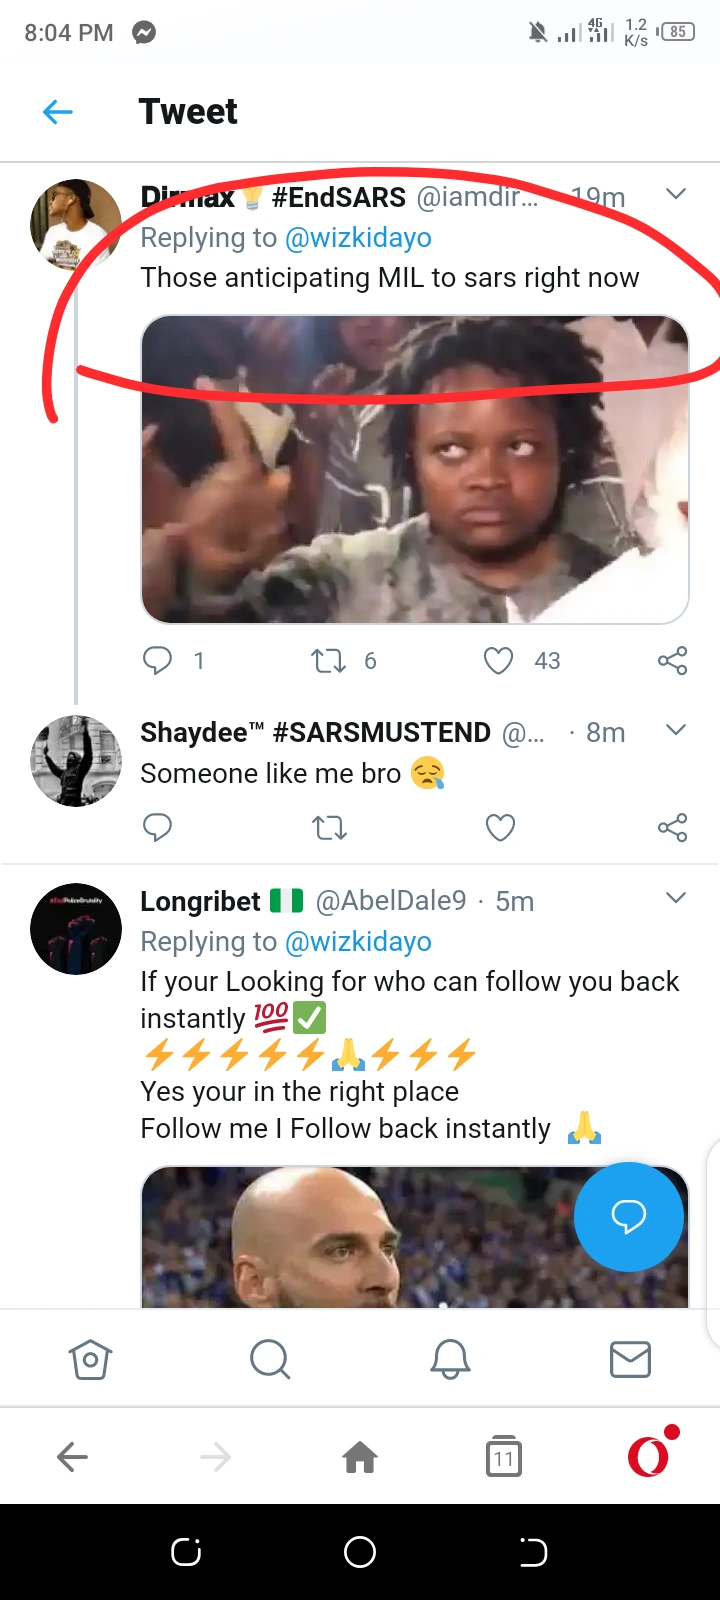Open Notifications bell tab
720x1600 pixels.
[450, 1359]
